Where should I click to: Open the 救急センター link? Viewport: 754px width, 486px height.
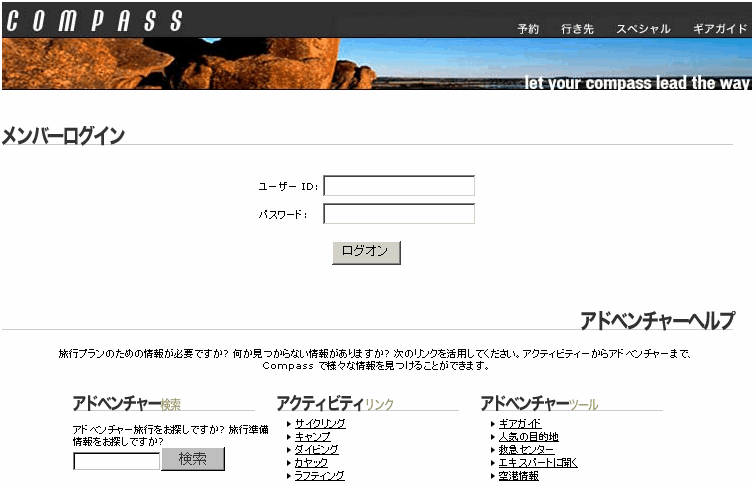[526, 449]
